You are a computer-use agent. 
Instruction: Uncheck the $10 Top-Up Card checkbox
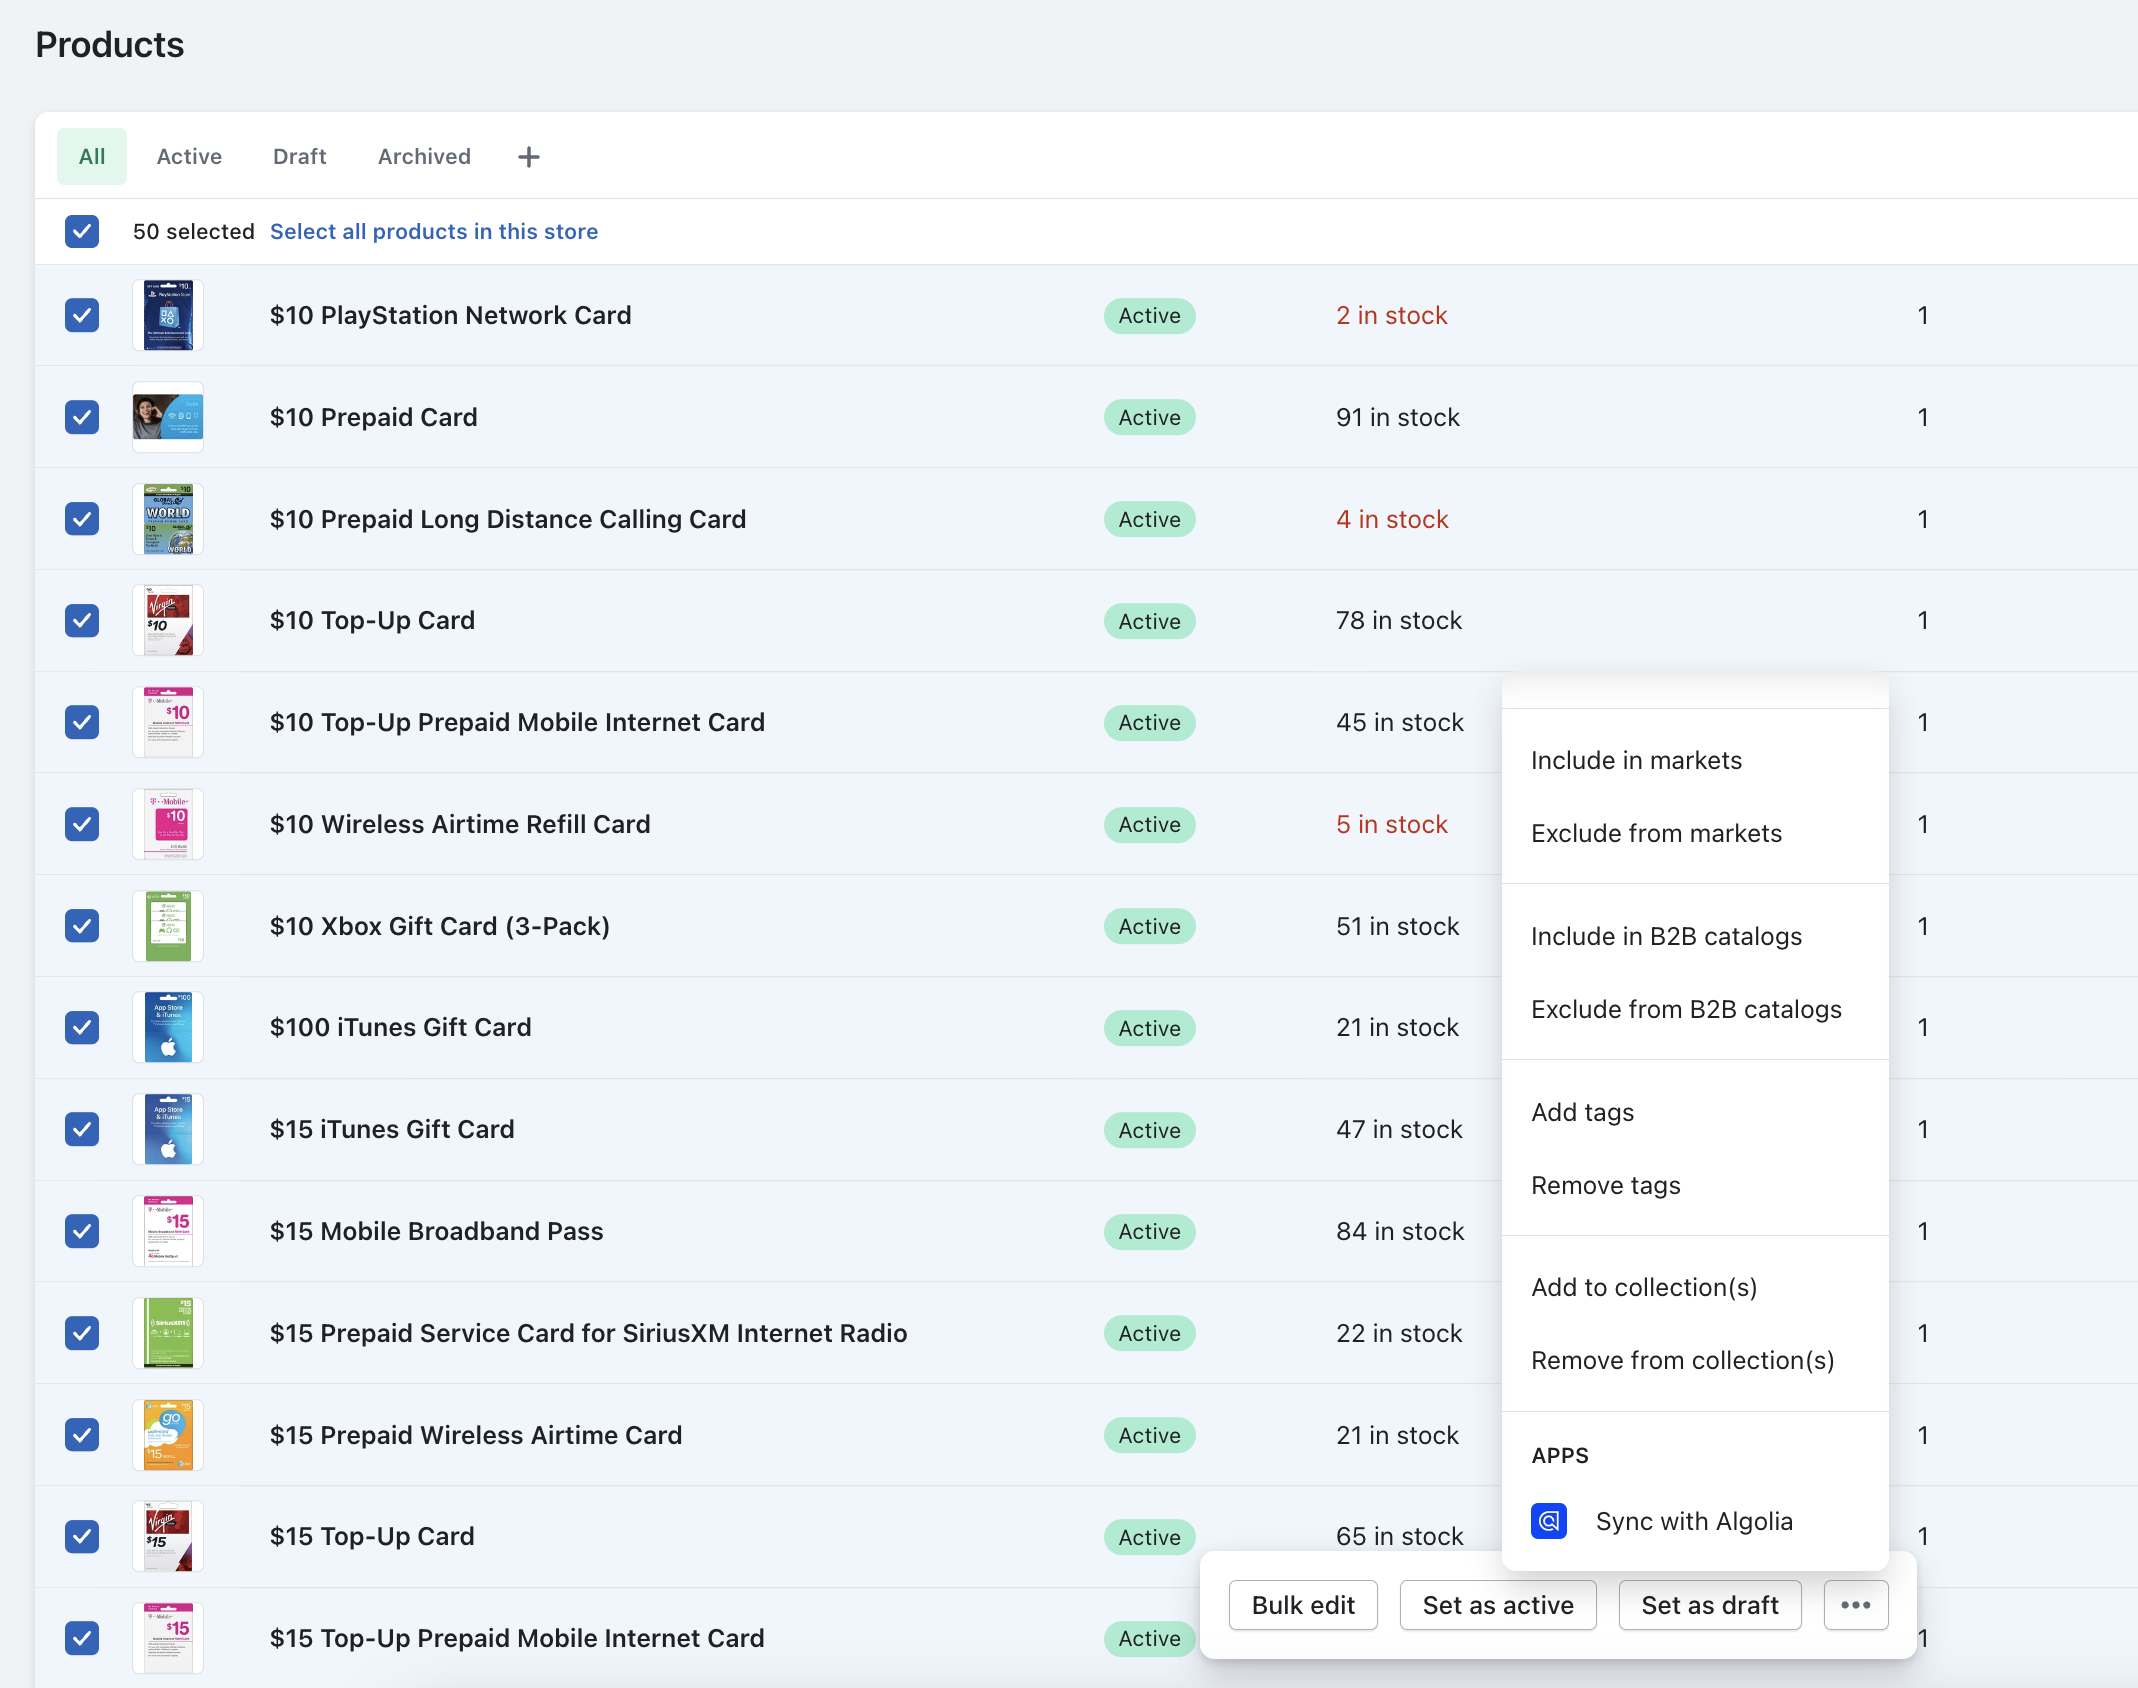82,620
